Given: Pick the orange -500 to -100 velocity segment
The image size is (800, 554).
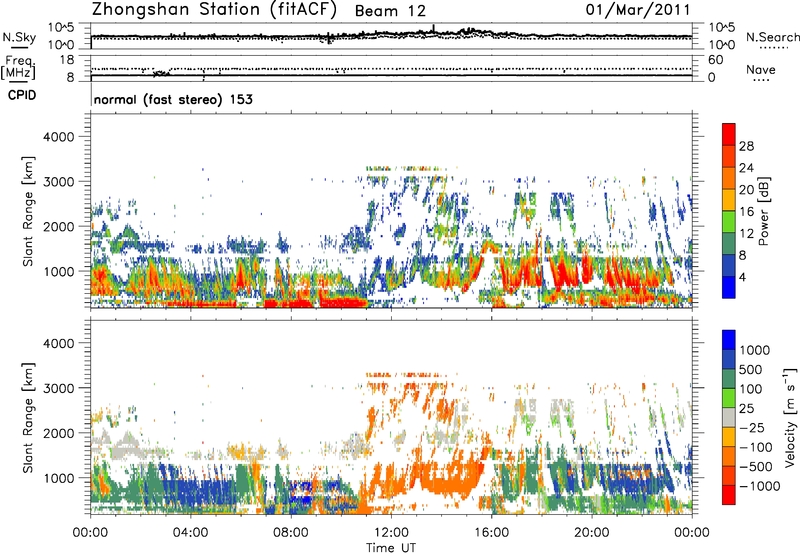Looking at the screenshot, I should [729, 456].
